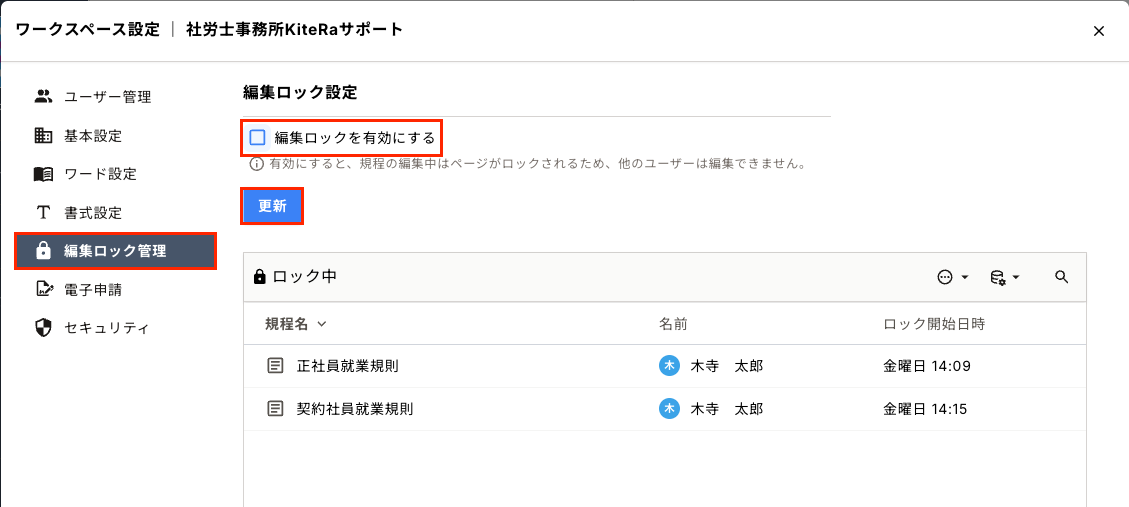
Task: Sort using the 規程名 column chevron
Action: (322, 324)
